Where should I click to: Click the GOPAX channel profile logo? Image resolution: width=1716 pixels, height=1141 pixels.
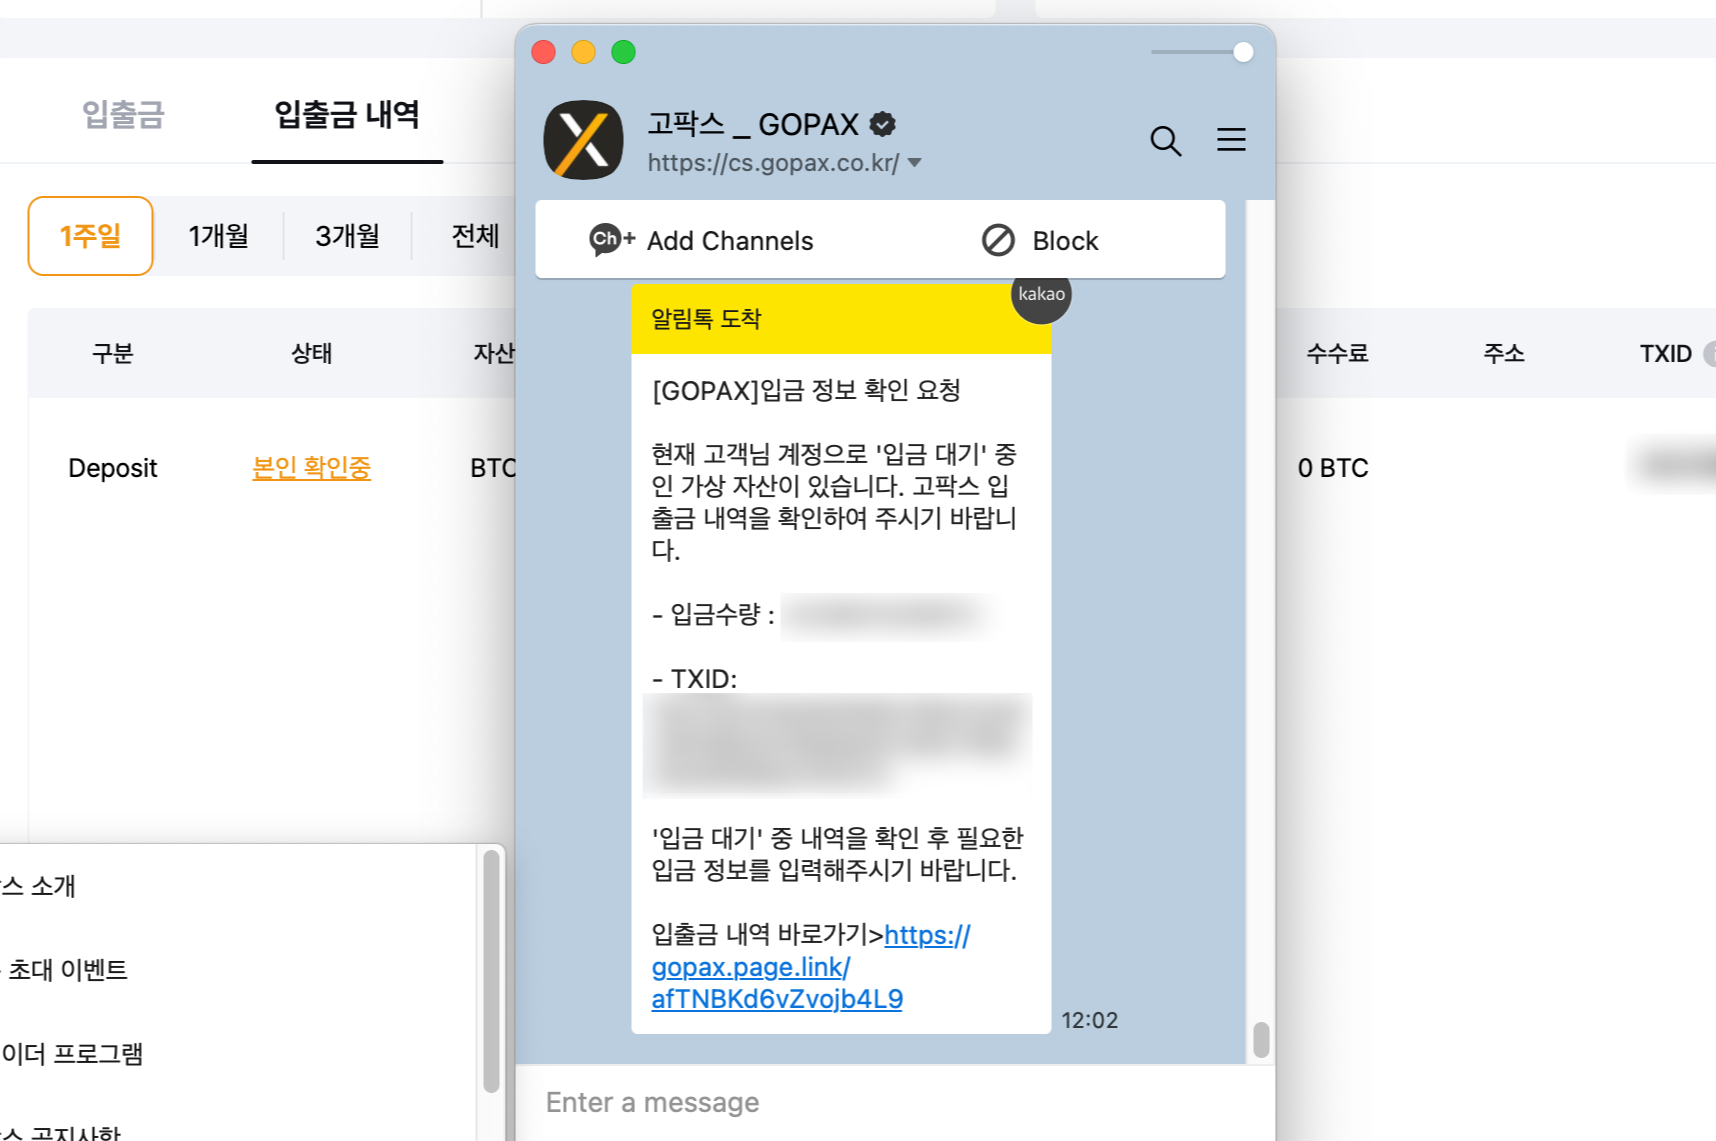coord(583,140)
